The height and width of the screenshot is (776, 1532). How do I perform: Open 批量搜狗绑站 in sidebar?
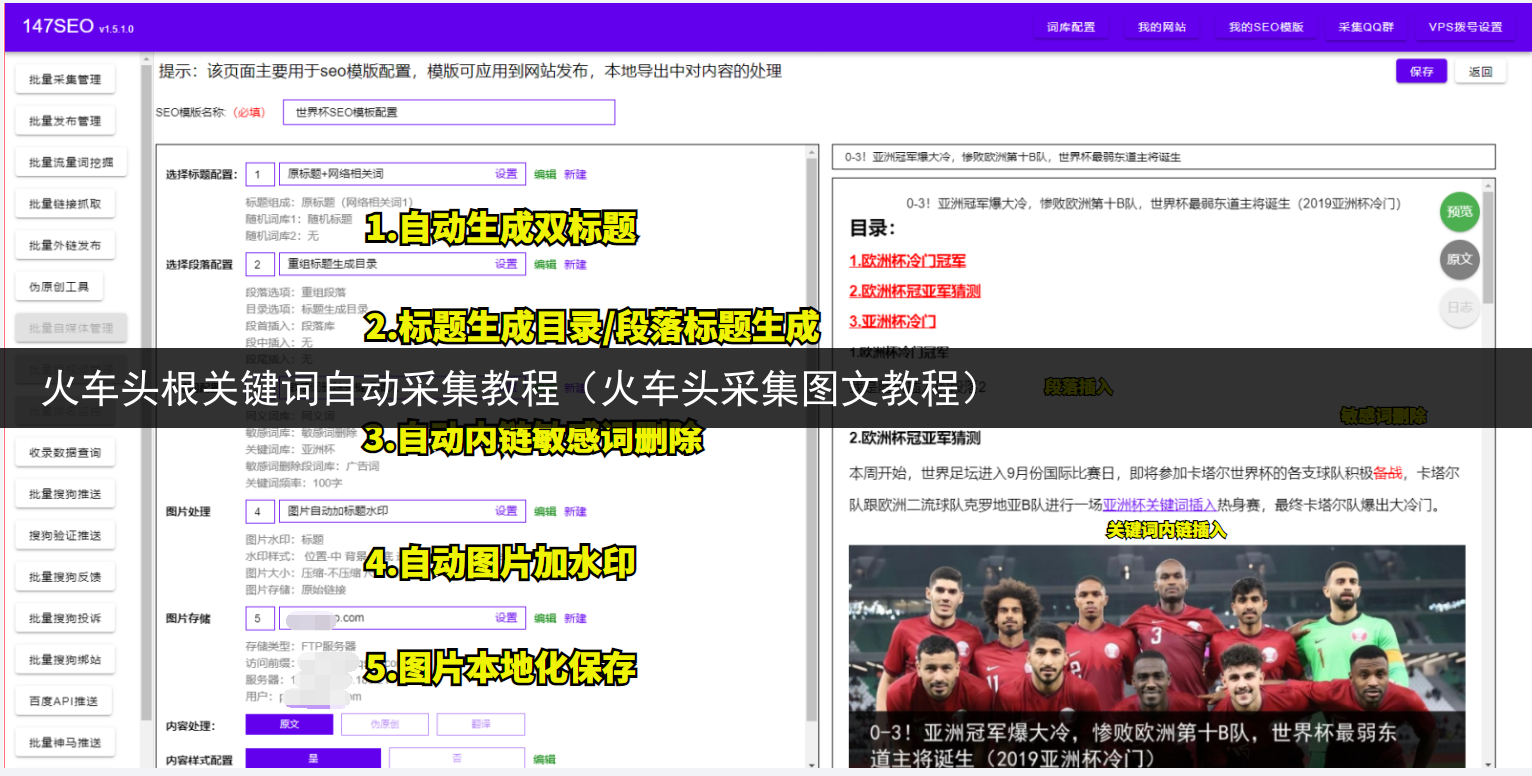point(65,660)
